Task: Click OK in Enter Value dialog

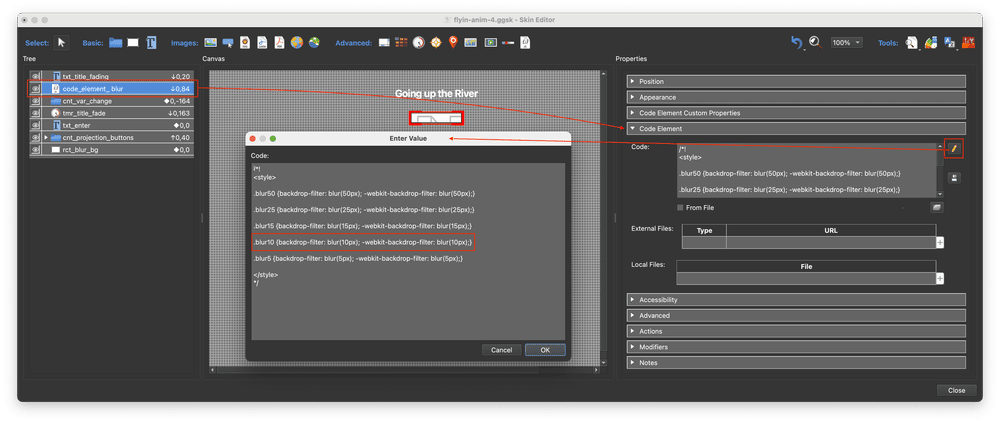Action: point(545,350)
